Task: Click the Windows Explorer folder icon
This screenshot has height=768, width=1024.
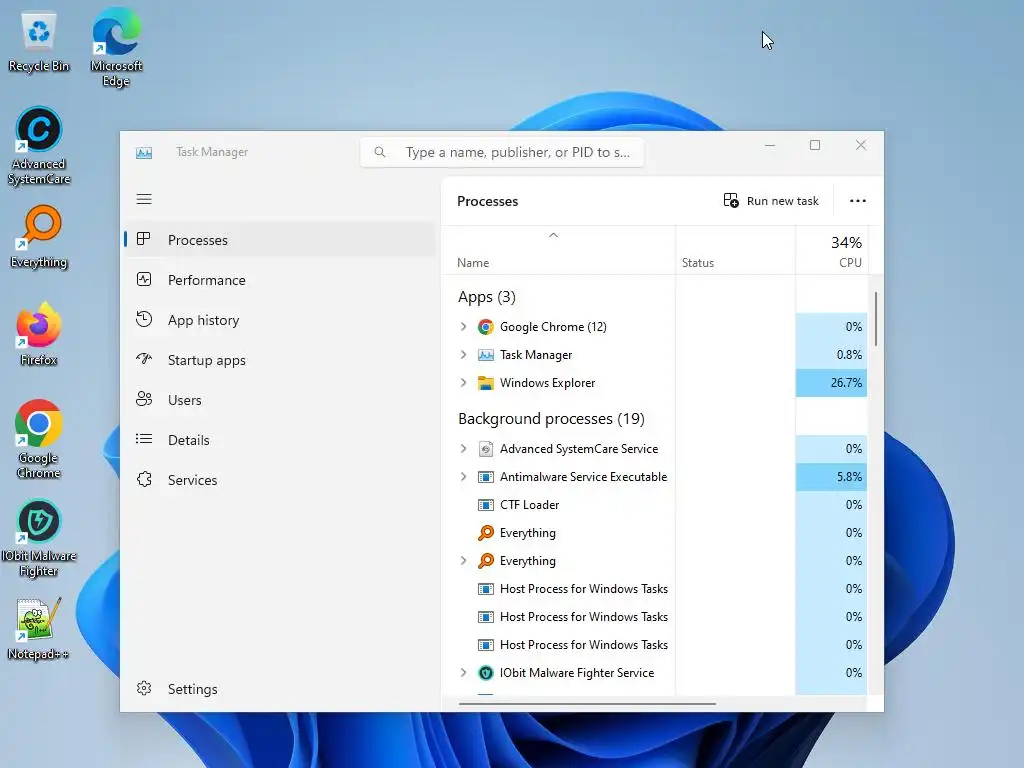Action: (x=485, y=383)
